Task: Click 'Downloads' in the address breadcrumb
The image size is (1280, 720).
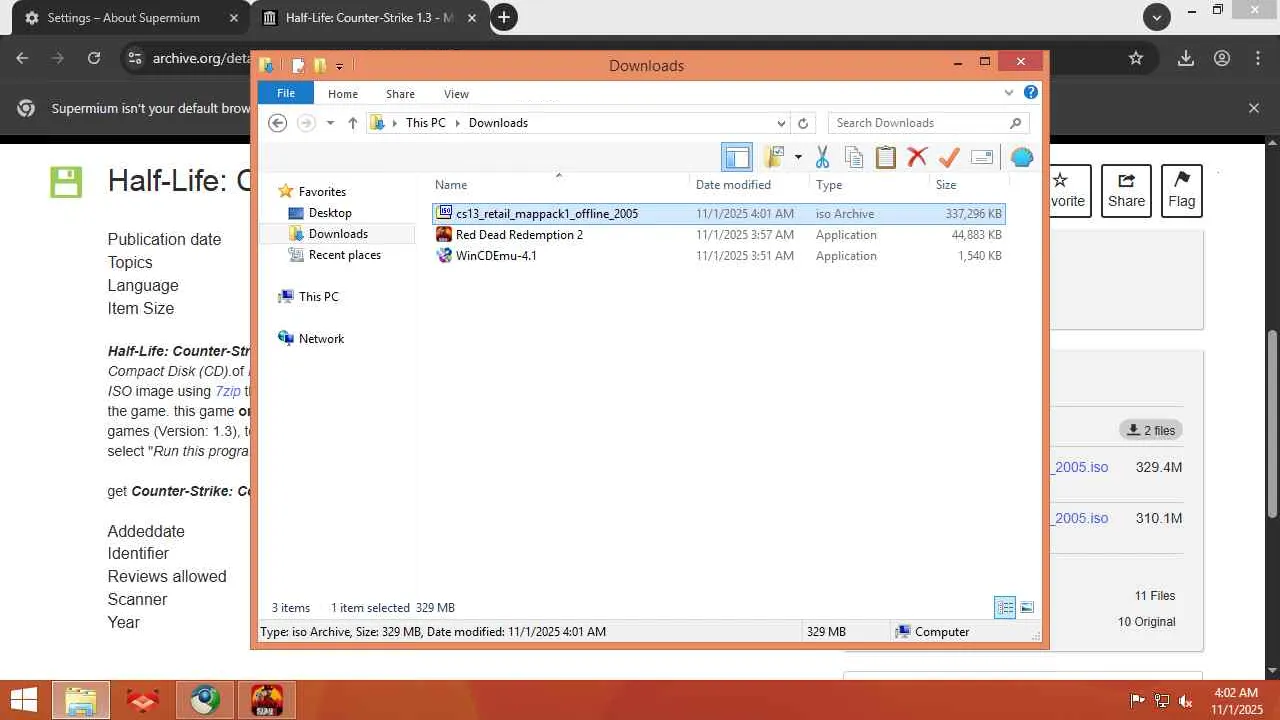Action: [x=498, y=123]
